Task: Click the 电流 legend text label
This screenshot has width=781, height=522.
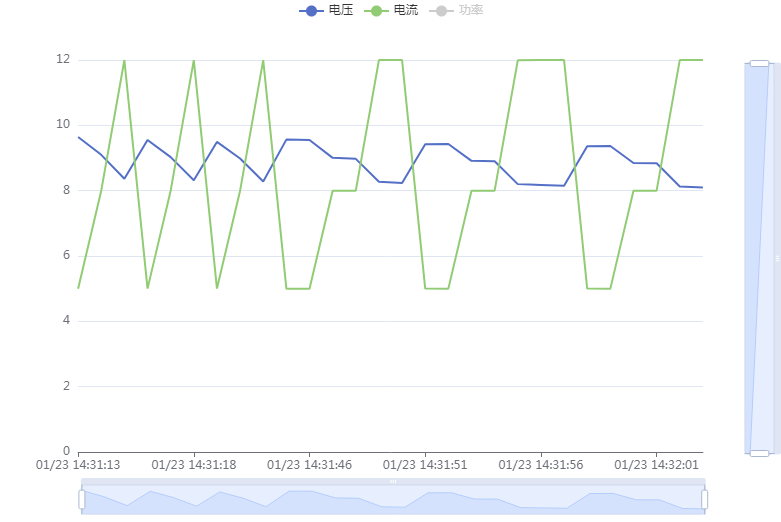Action: pyautogui.click(x=406, y=11)
